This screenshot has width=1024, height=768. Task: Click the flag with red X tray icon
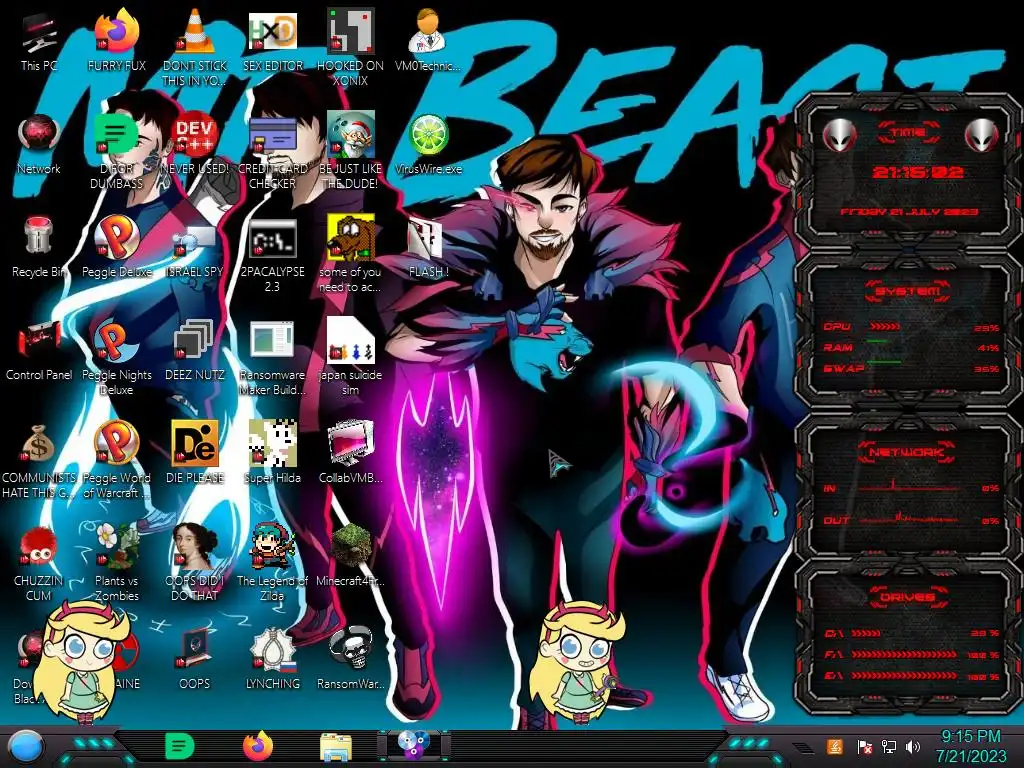pyautogui.click(x=865, y=747)
